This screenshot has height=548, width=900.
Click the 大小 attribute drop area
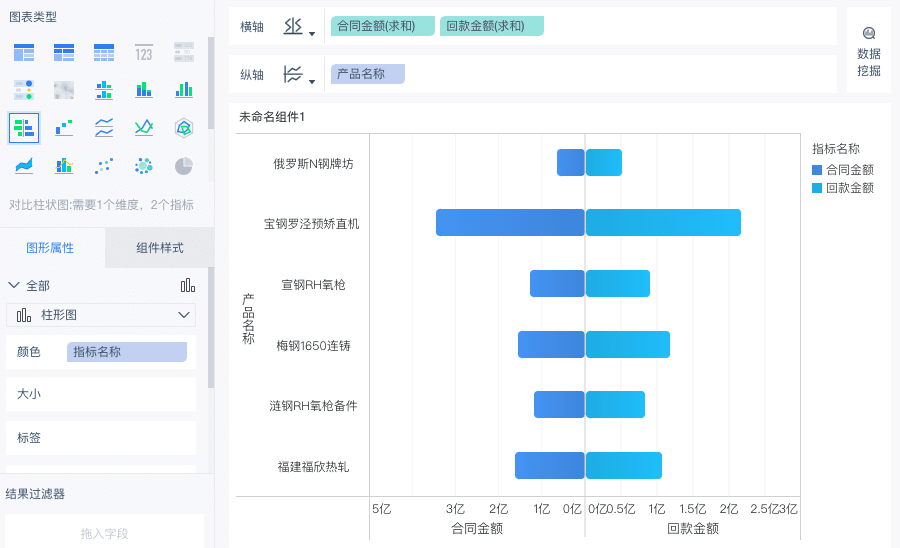101,394
